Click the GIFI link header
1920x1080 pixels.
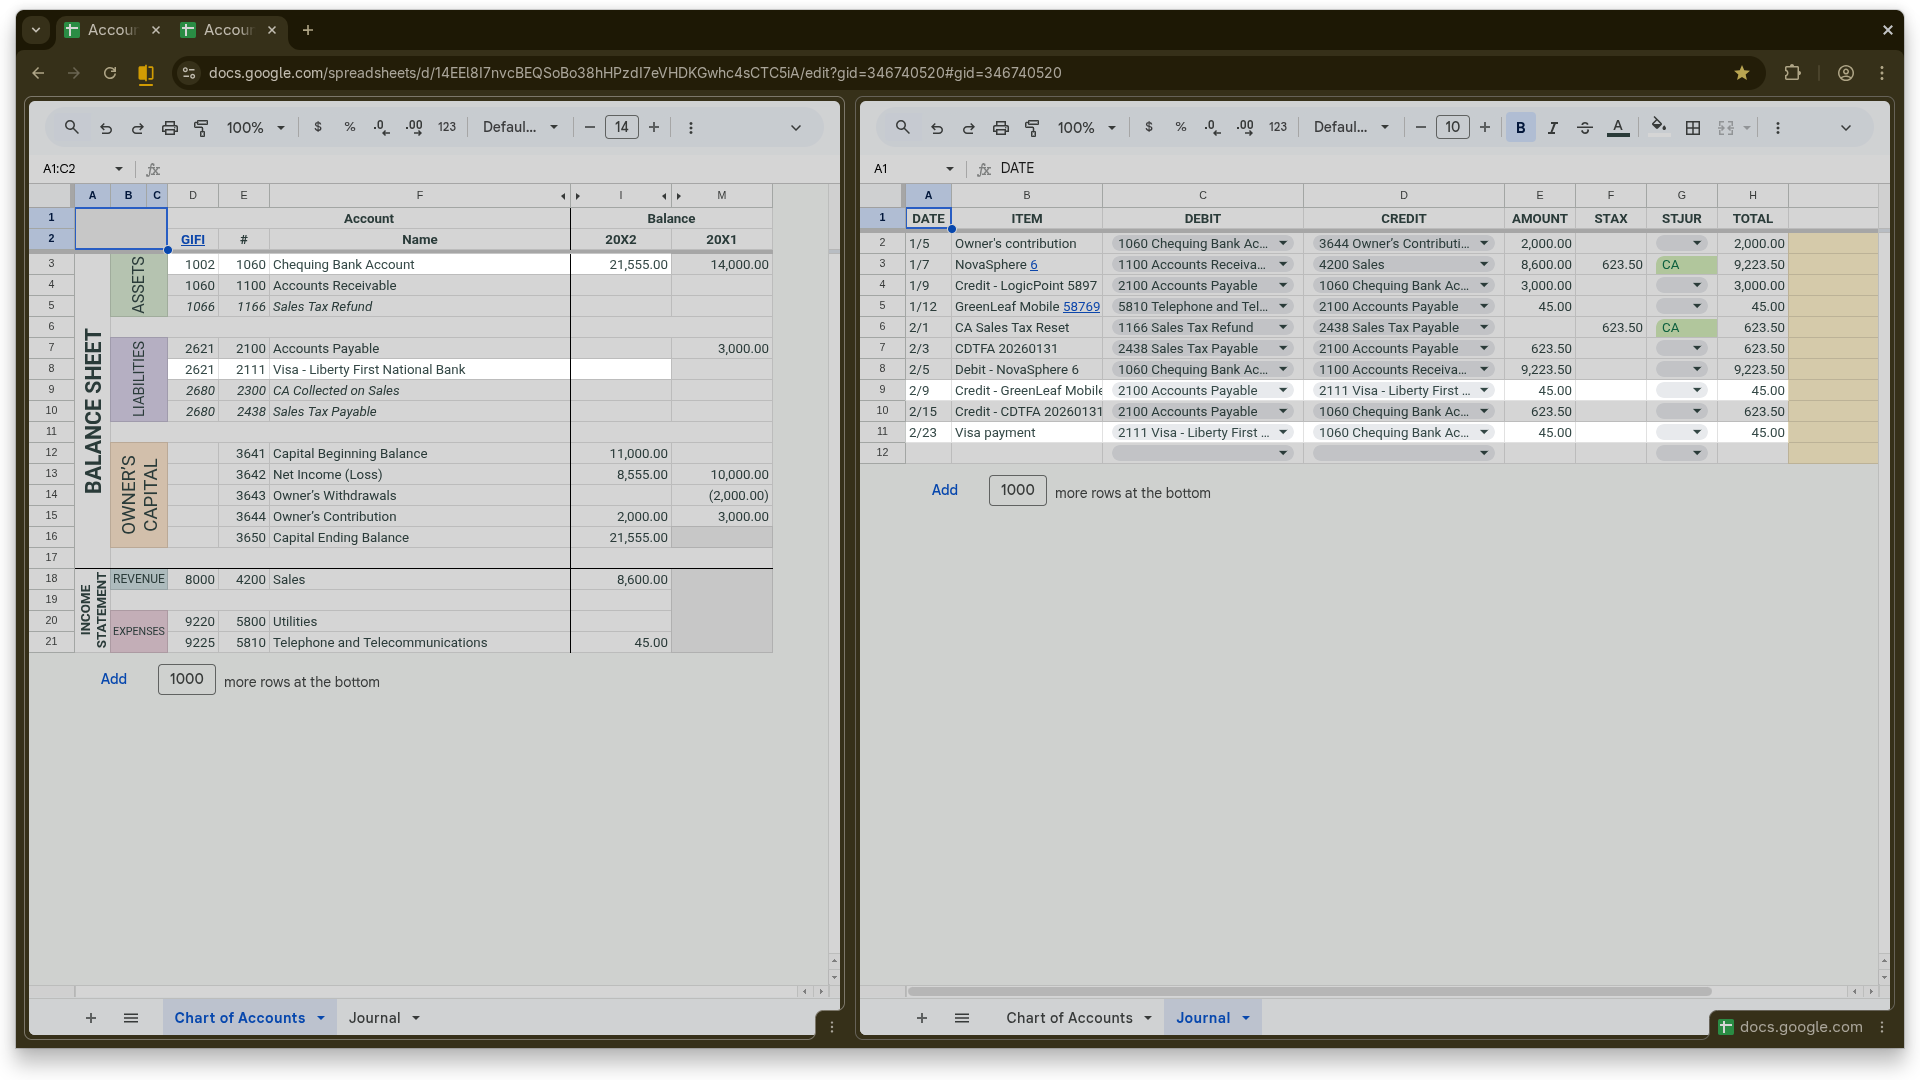pos(192,240)
